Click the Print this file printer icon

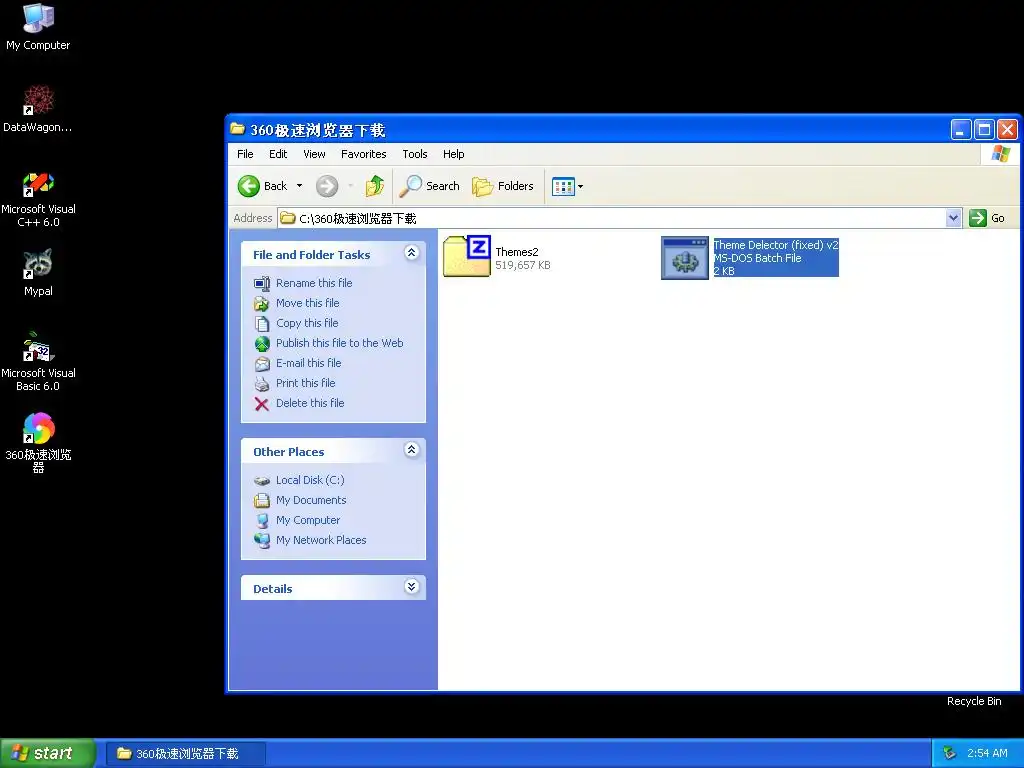262,384
